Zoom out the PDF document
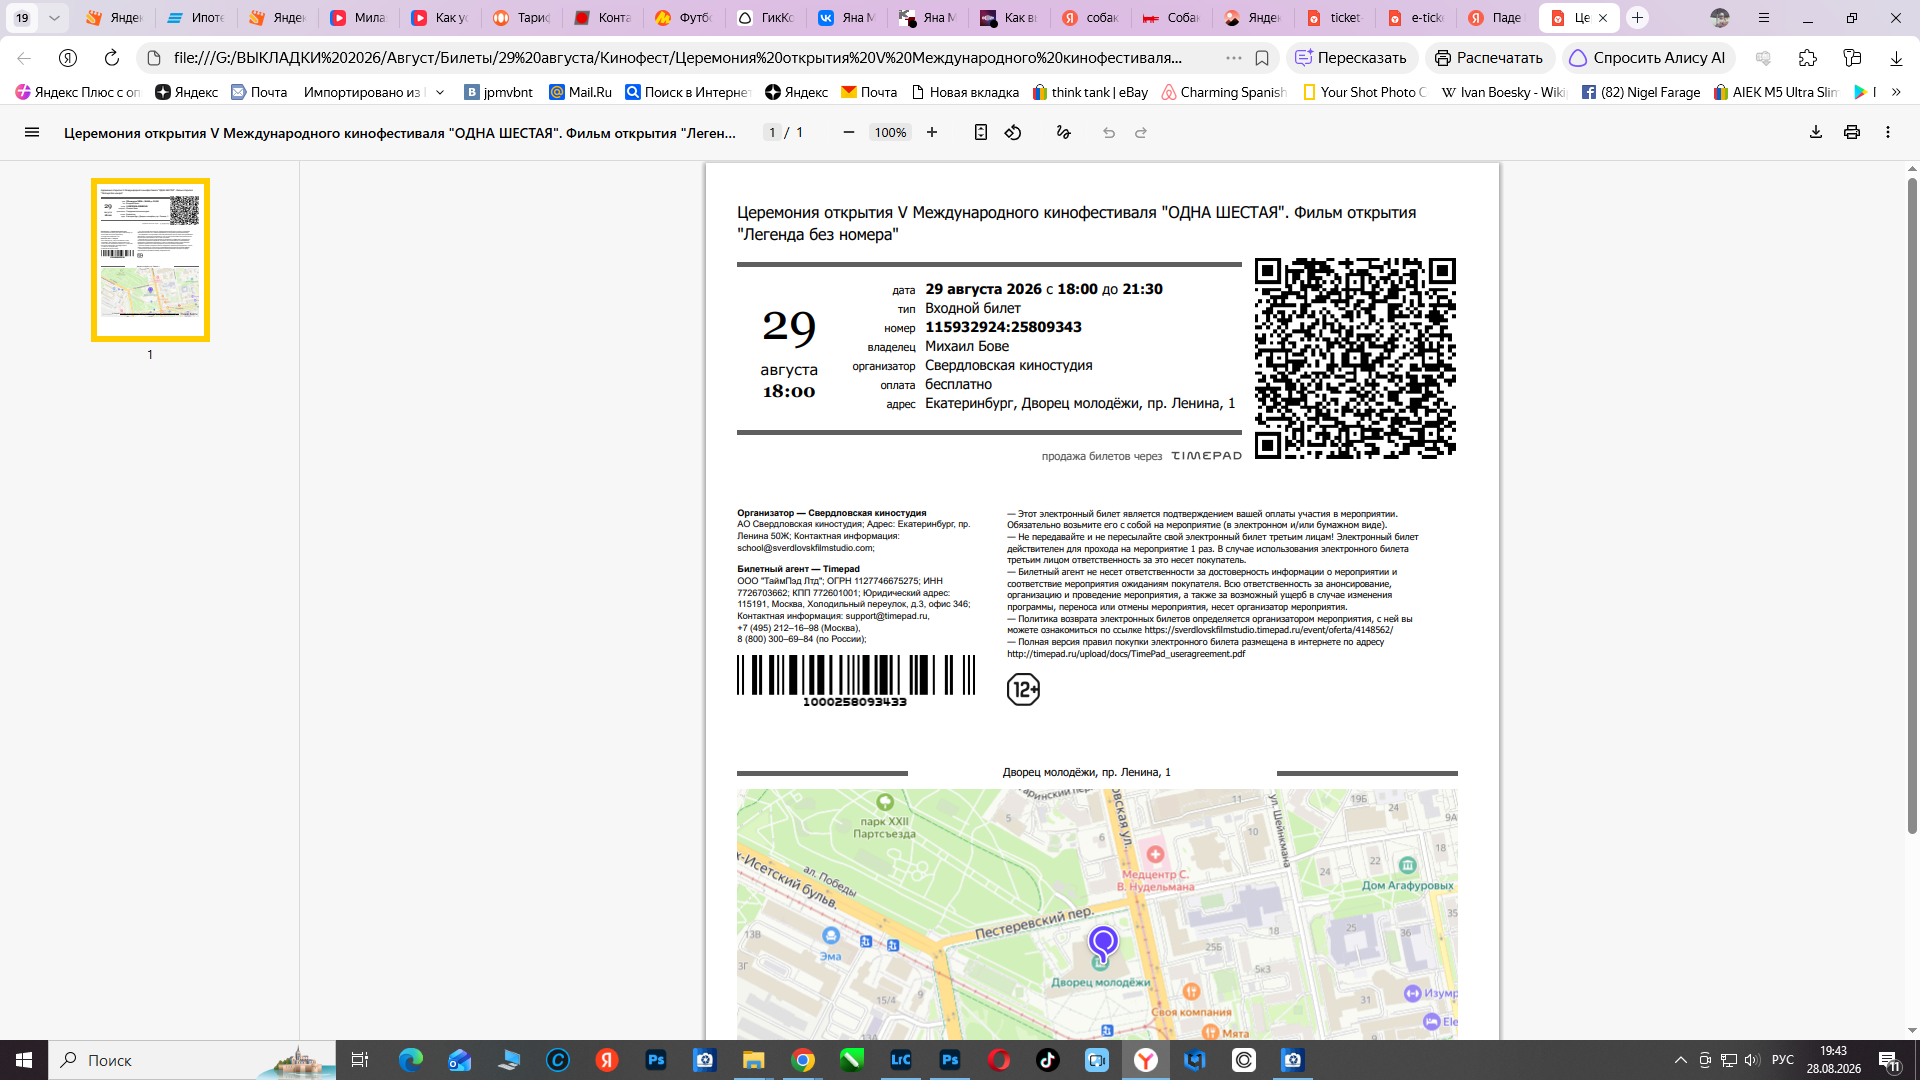 tap(849, 132)
